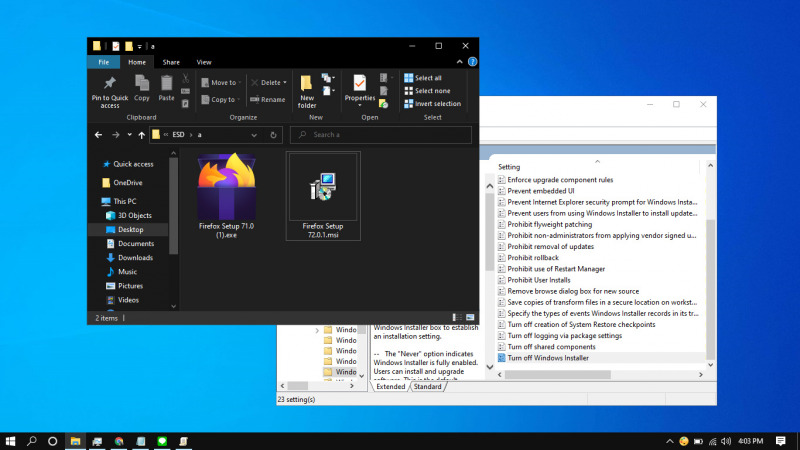This screenshot has height=450, width=800.
Task: Switch to the View ribbon tab
Action: (204, 62)
